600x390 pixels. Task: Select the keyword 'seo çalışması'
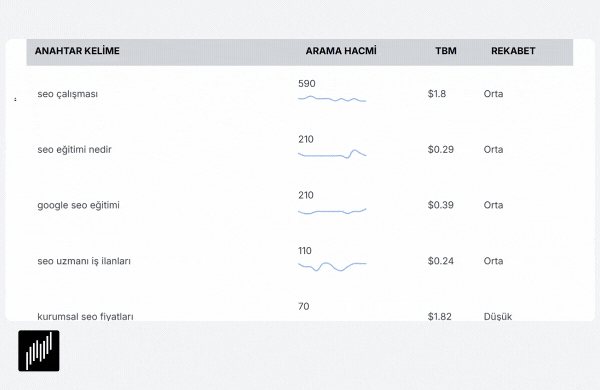68,94
